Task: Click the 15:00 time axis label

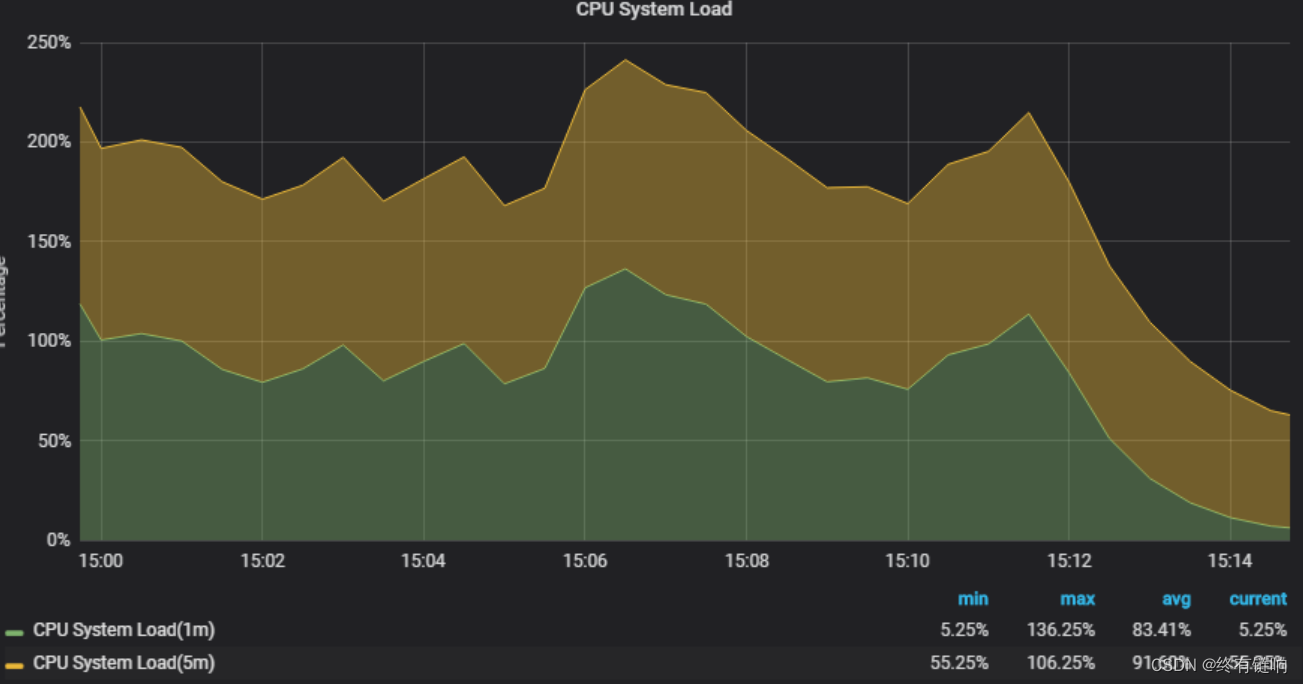Action: point(101,561)
